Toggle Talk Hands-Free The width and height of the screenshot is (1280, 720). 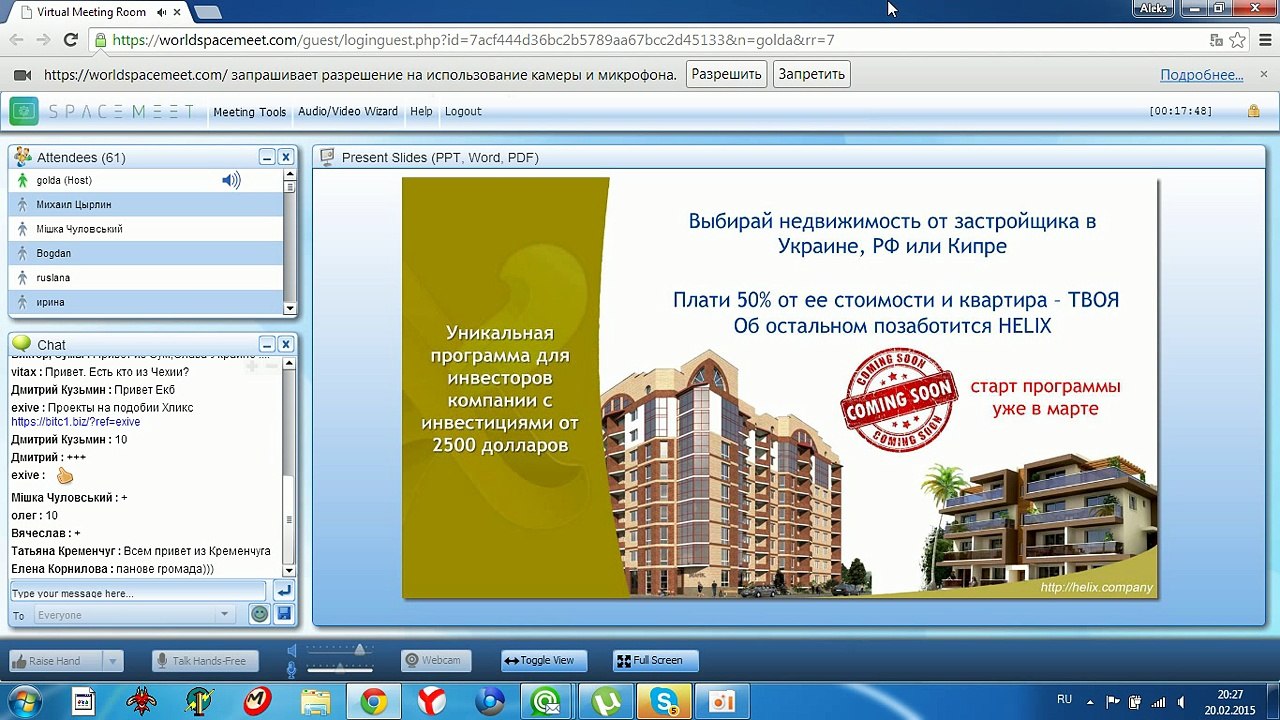click(205, 661)
